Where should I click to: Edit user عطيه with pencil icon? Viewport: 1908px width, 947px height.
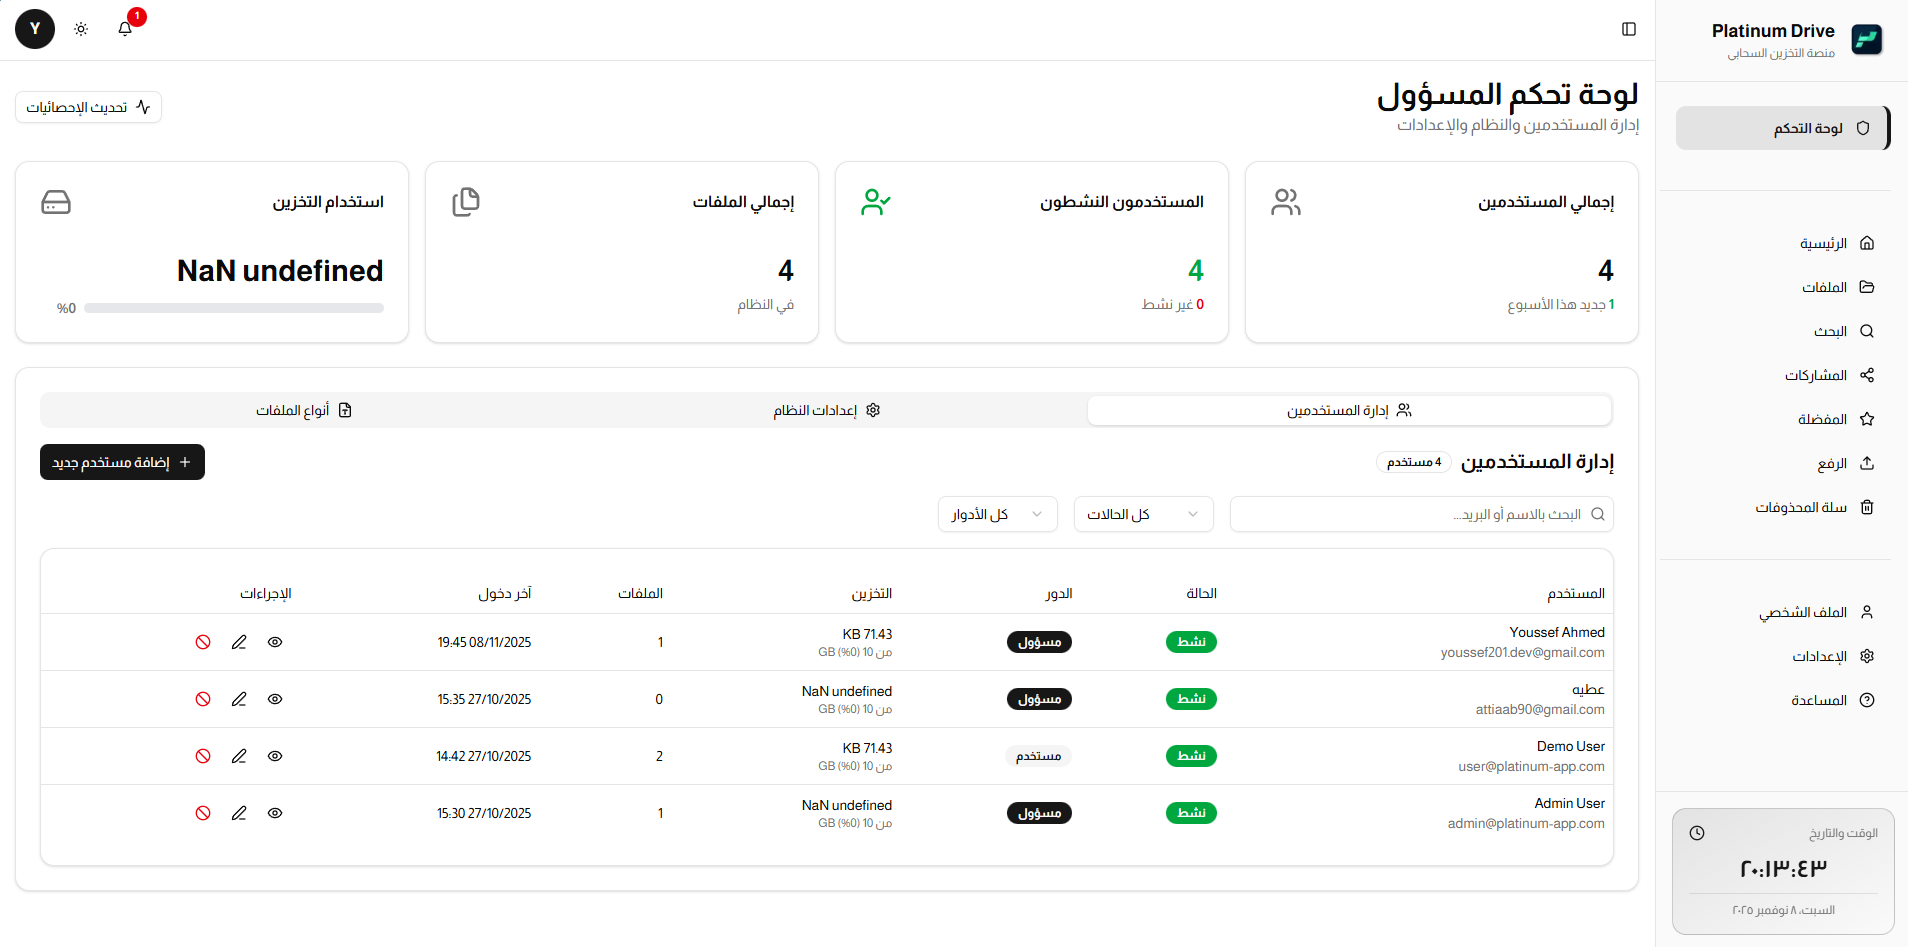[239, 699]
